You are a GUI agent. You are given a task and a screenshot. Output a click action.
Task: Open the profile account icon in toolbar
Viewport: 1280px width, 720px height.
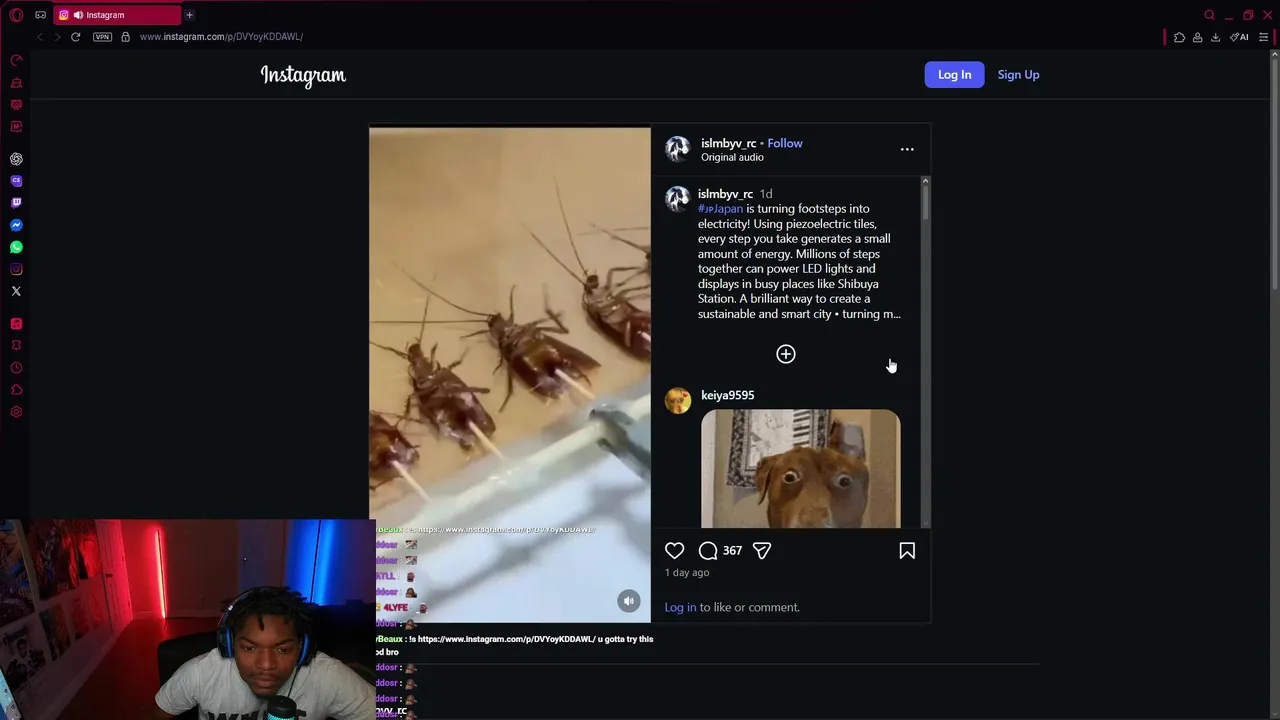point(1197,37)
